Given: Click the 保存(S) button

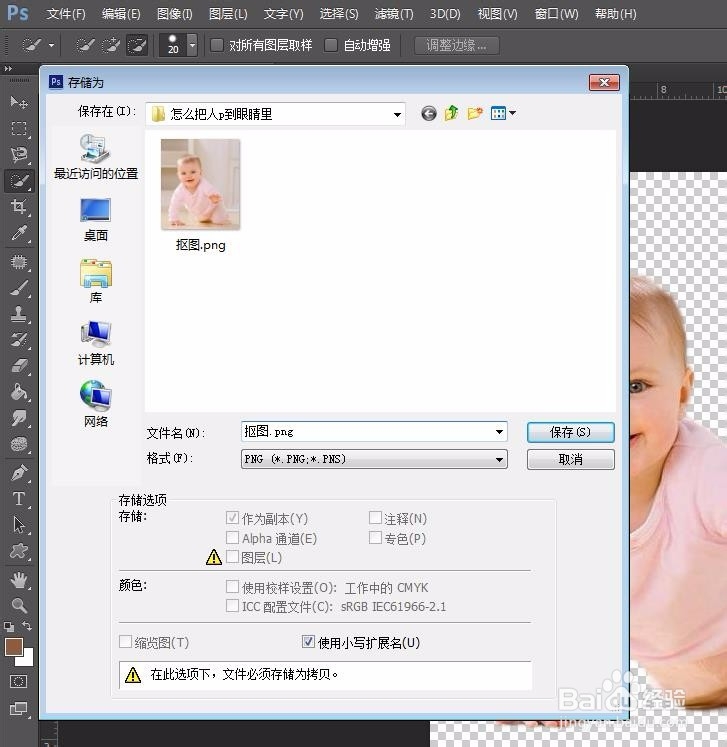Looking at the screenshot, I should [570, 433].
